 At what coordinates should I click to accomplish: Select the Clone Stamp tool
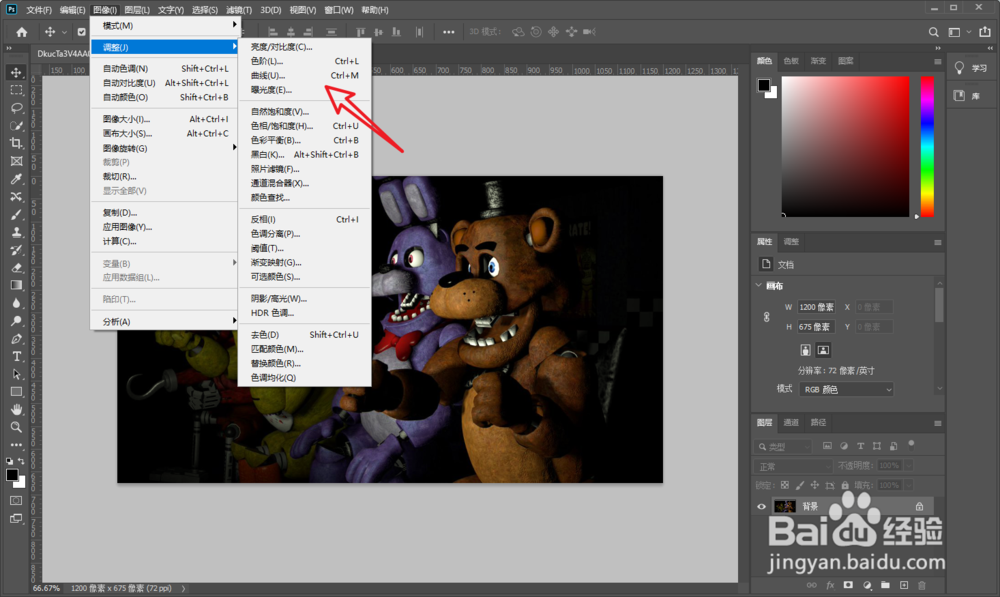pyautogui.click(x=17, y=232)
